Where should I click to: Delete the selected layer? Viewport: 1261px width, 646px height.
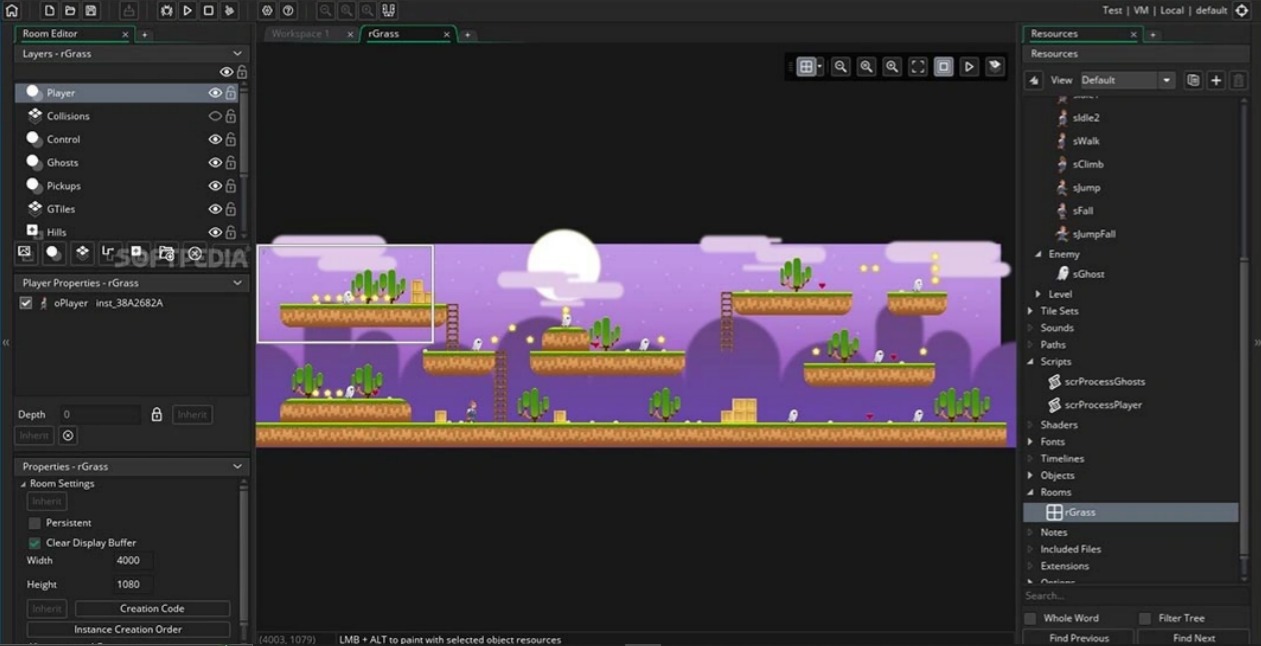point(195,253)
